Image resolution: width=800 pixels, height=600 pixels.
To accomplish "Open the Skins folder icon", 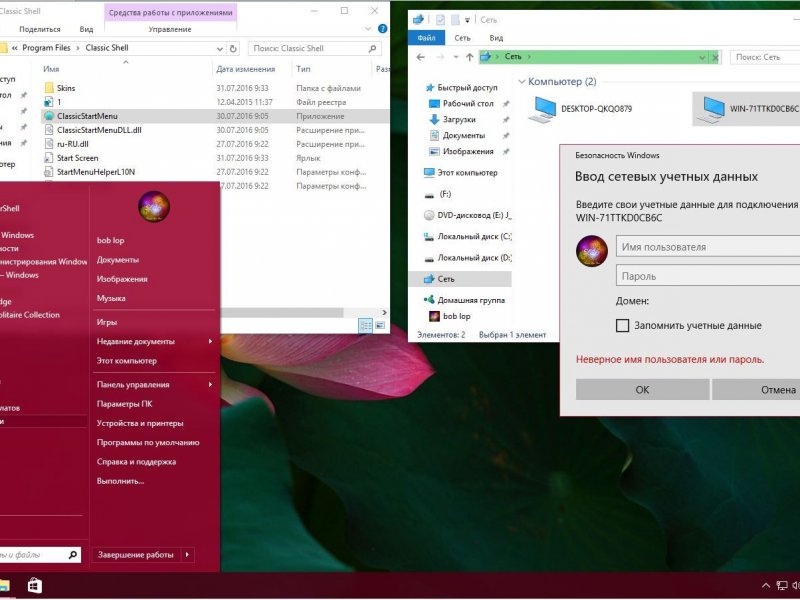I will pyautogui.click(x=49, y=88).
